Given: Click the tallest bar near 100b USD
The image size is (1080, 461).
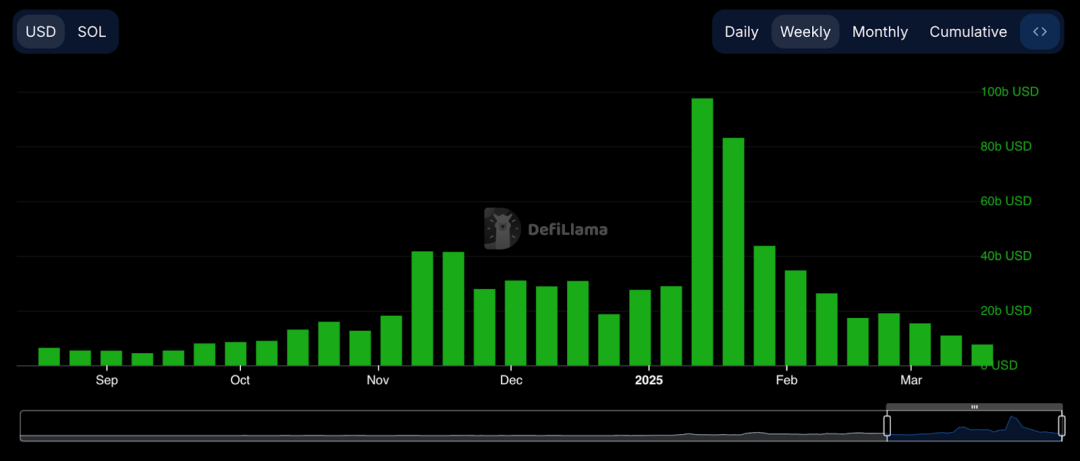Looking at the screenshot, I should (702, 232).
